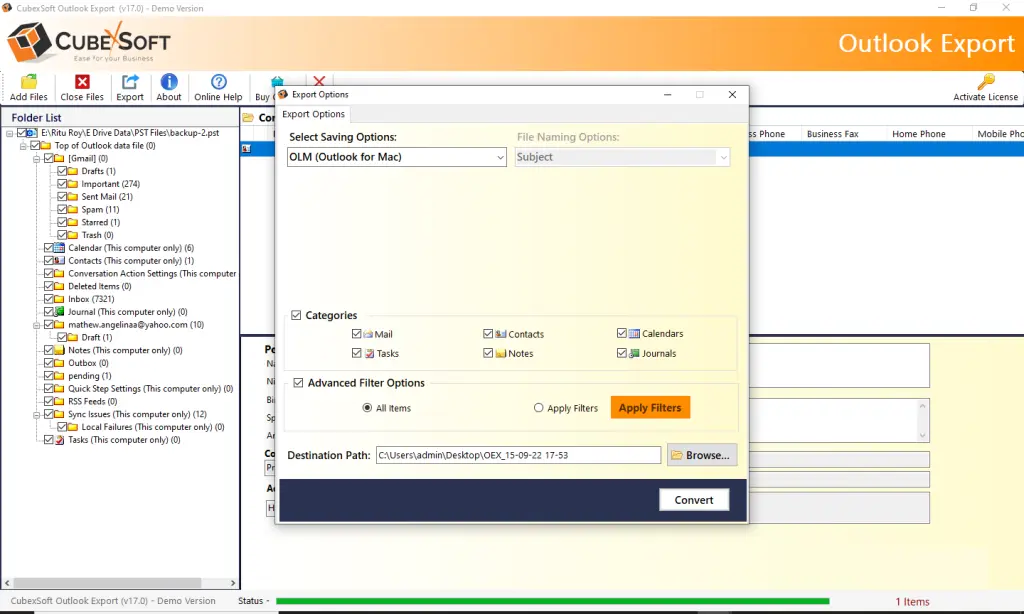Click the CubexSoft logo in the header
The width and height of the screenshot is (1024, 614).
(x=89, y=42)
